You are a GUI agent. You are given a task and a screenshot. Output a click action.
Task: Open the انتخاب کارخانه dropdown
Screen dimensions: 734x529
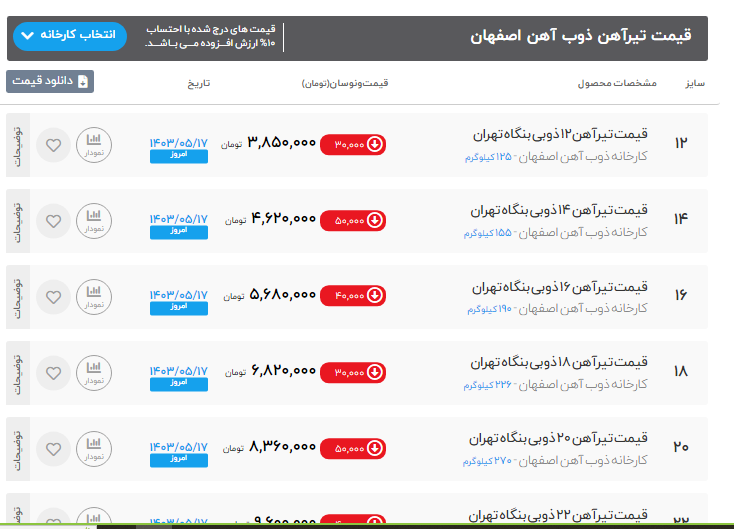70,36
